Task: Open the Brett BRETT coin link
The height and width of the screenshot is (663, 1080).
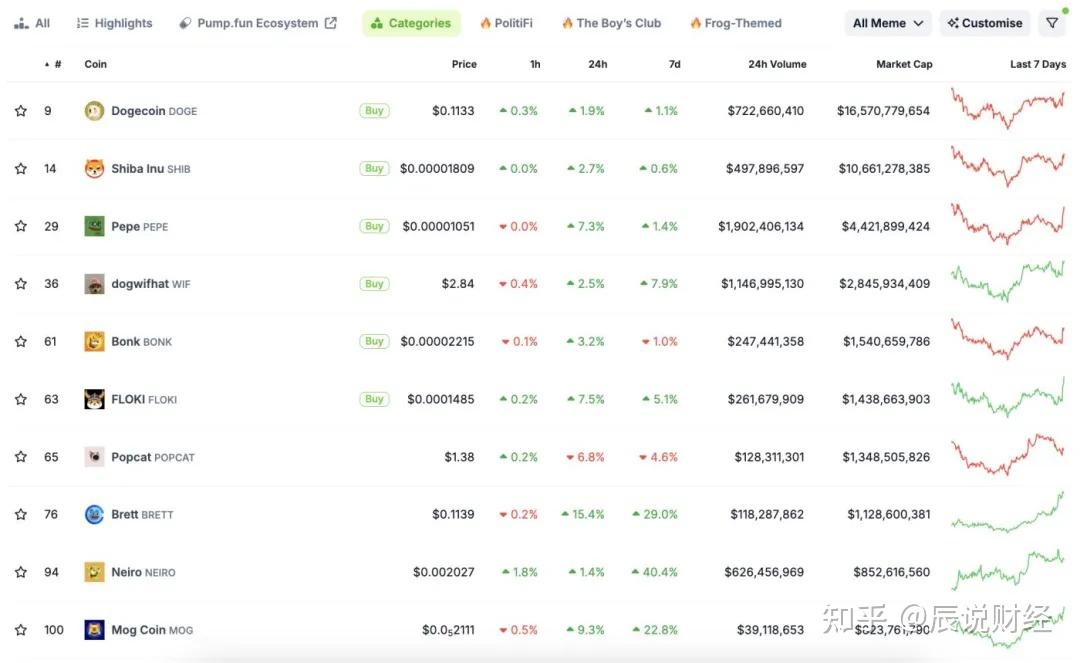Action: click(x=143, y=514)
